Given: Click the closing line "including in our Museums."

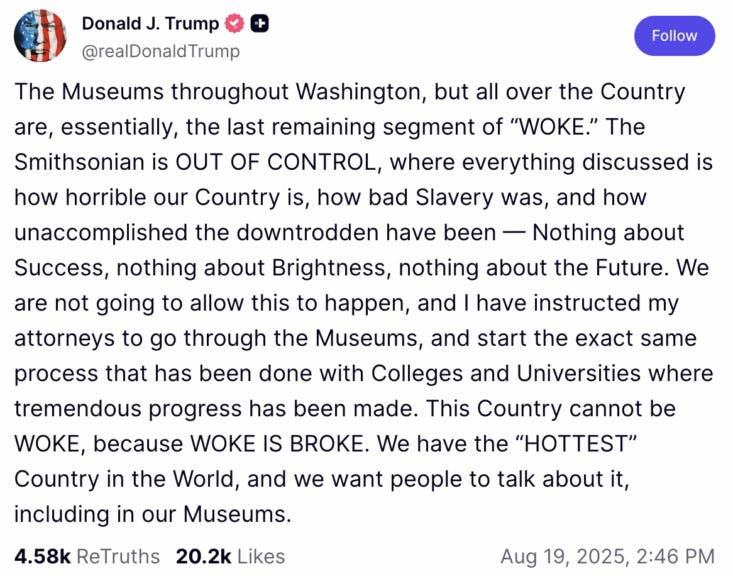Looking at the screenshot, I should click(153, 514).
